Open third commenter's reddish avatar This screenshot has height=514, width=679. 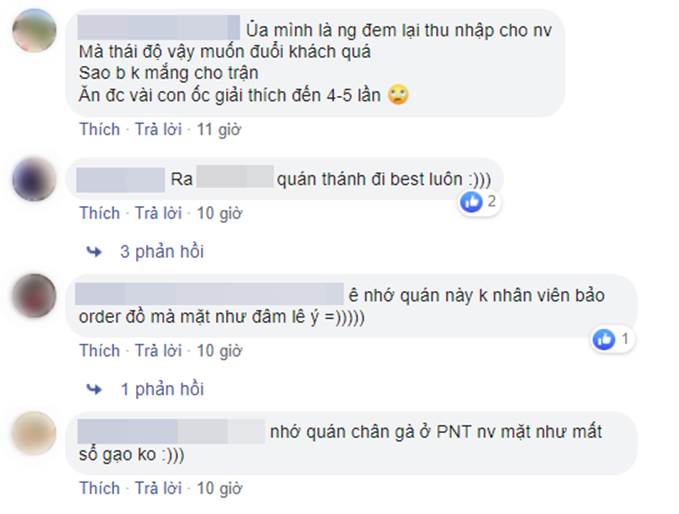click(x=34, y=295)
